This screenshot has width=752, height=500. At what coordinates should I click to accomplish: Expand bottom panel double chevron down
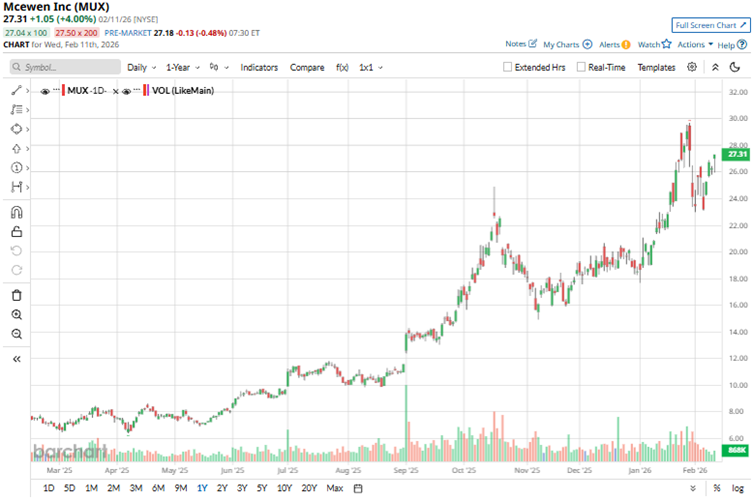(693, 488)
